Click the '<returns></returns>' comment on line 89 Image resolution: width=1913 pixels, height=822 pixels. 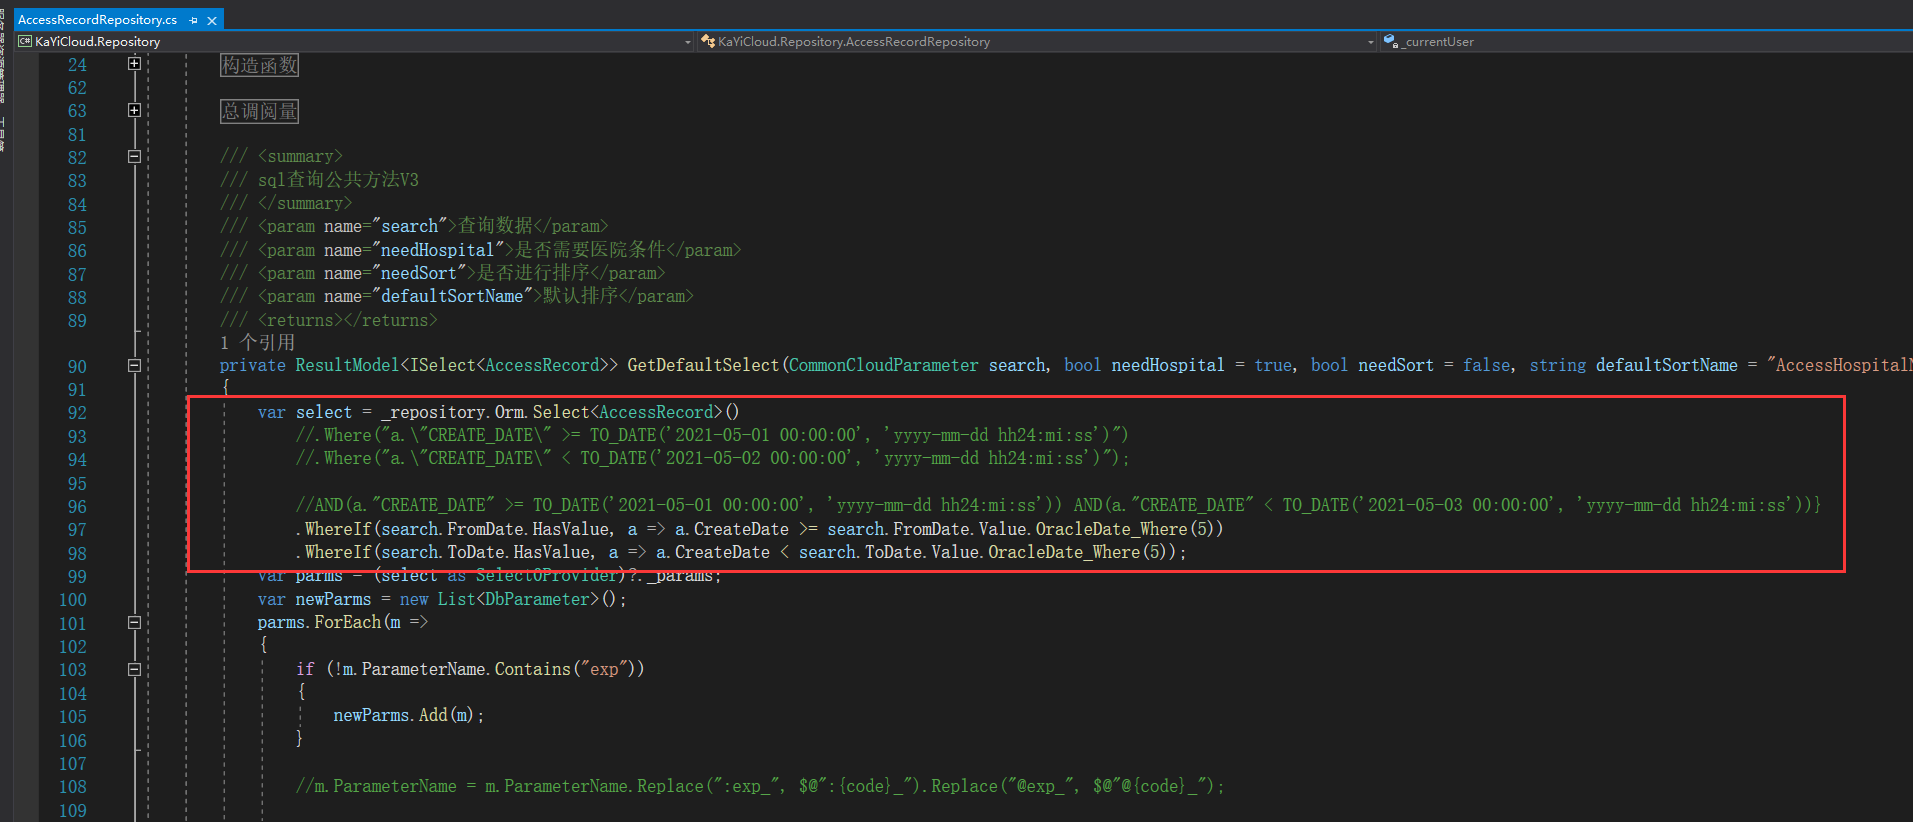click(x=347, y=320)
